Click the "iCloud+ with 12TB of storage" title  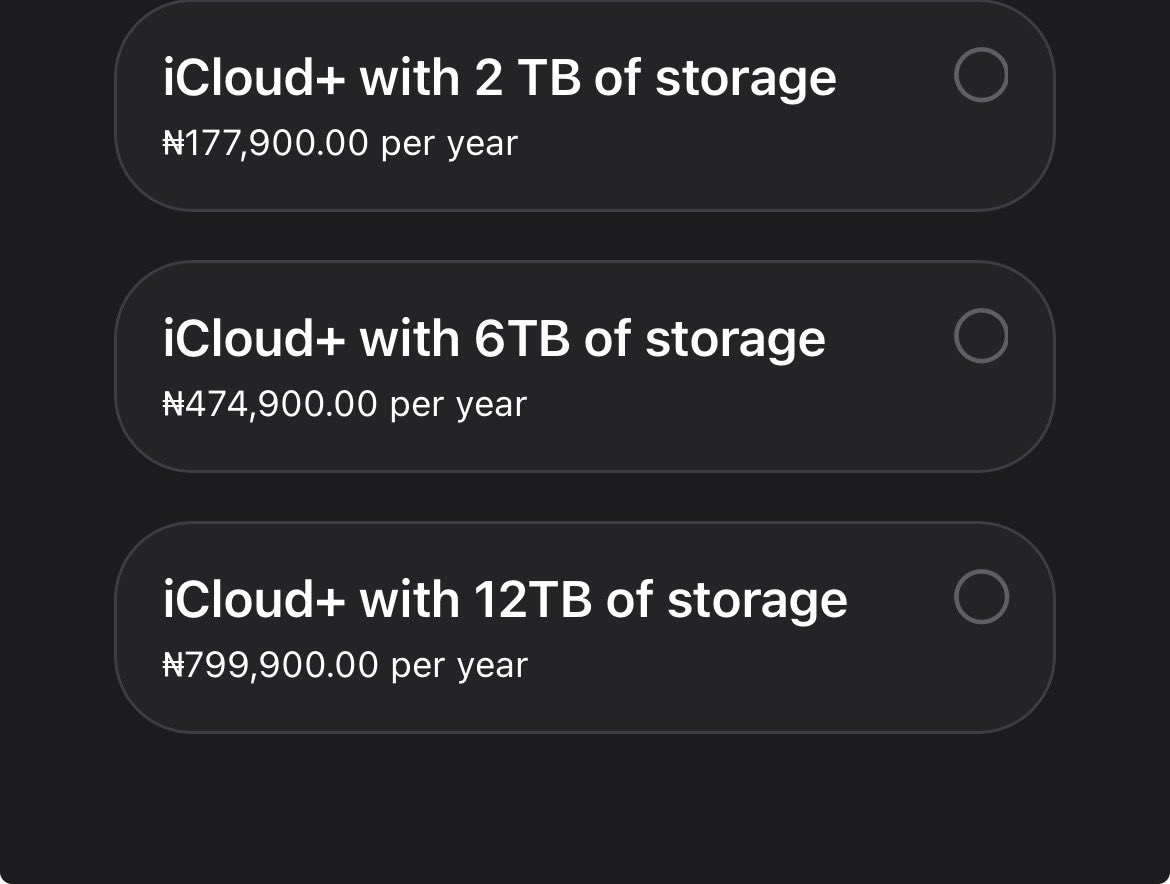[505, 601]
